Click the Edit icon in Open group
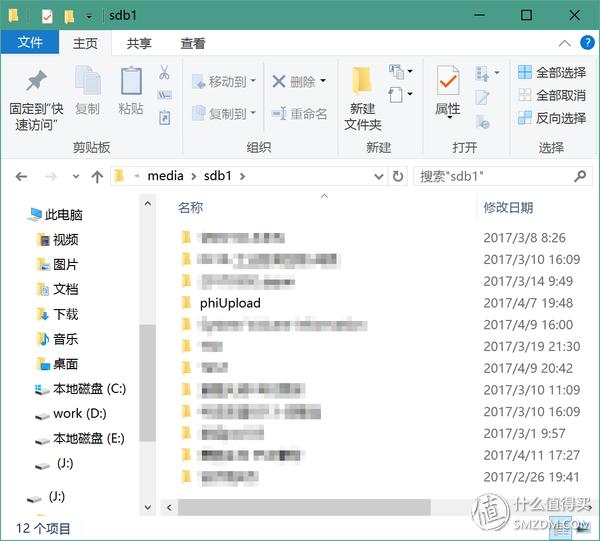Viewport: 600px width, 541px height. click(482, 97)
